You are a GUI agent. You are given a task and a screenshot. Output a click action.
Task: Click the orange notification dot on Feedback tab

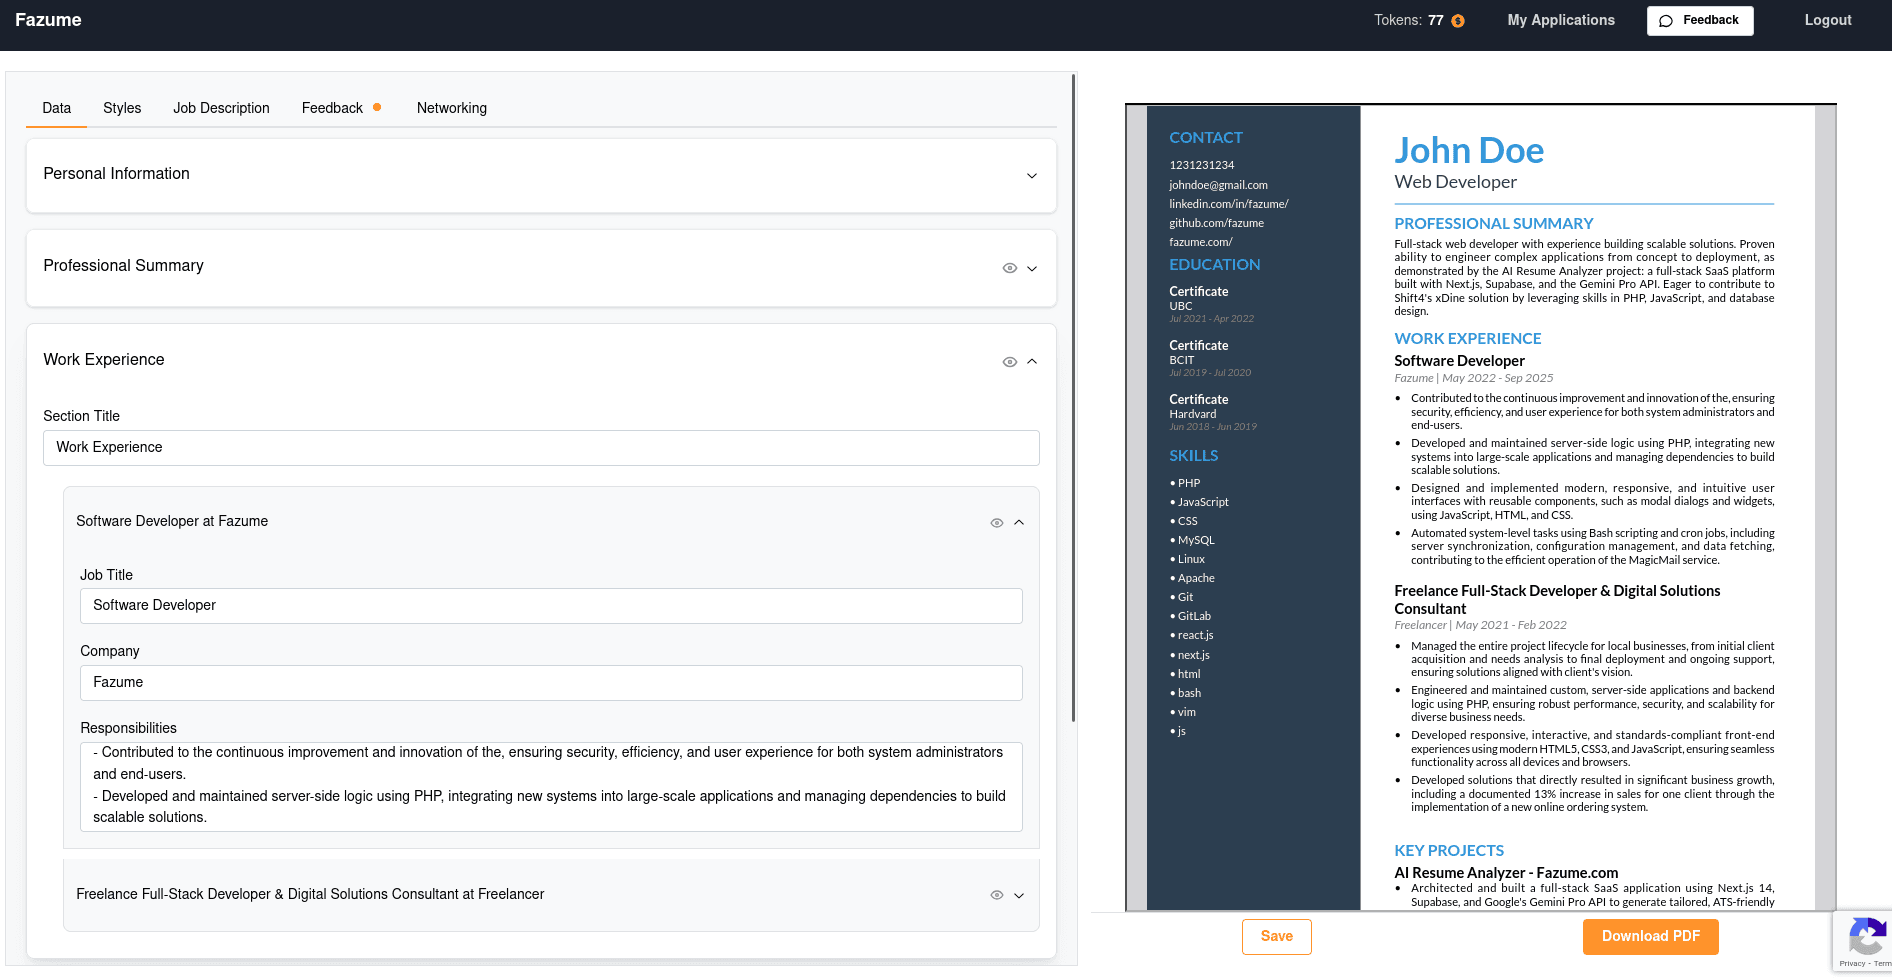point(377,106)
